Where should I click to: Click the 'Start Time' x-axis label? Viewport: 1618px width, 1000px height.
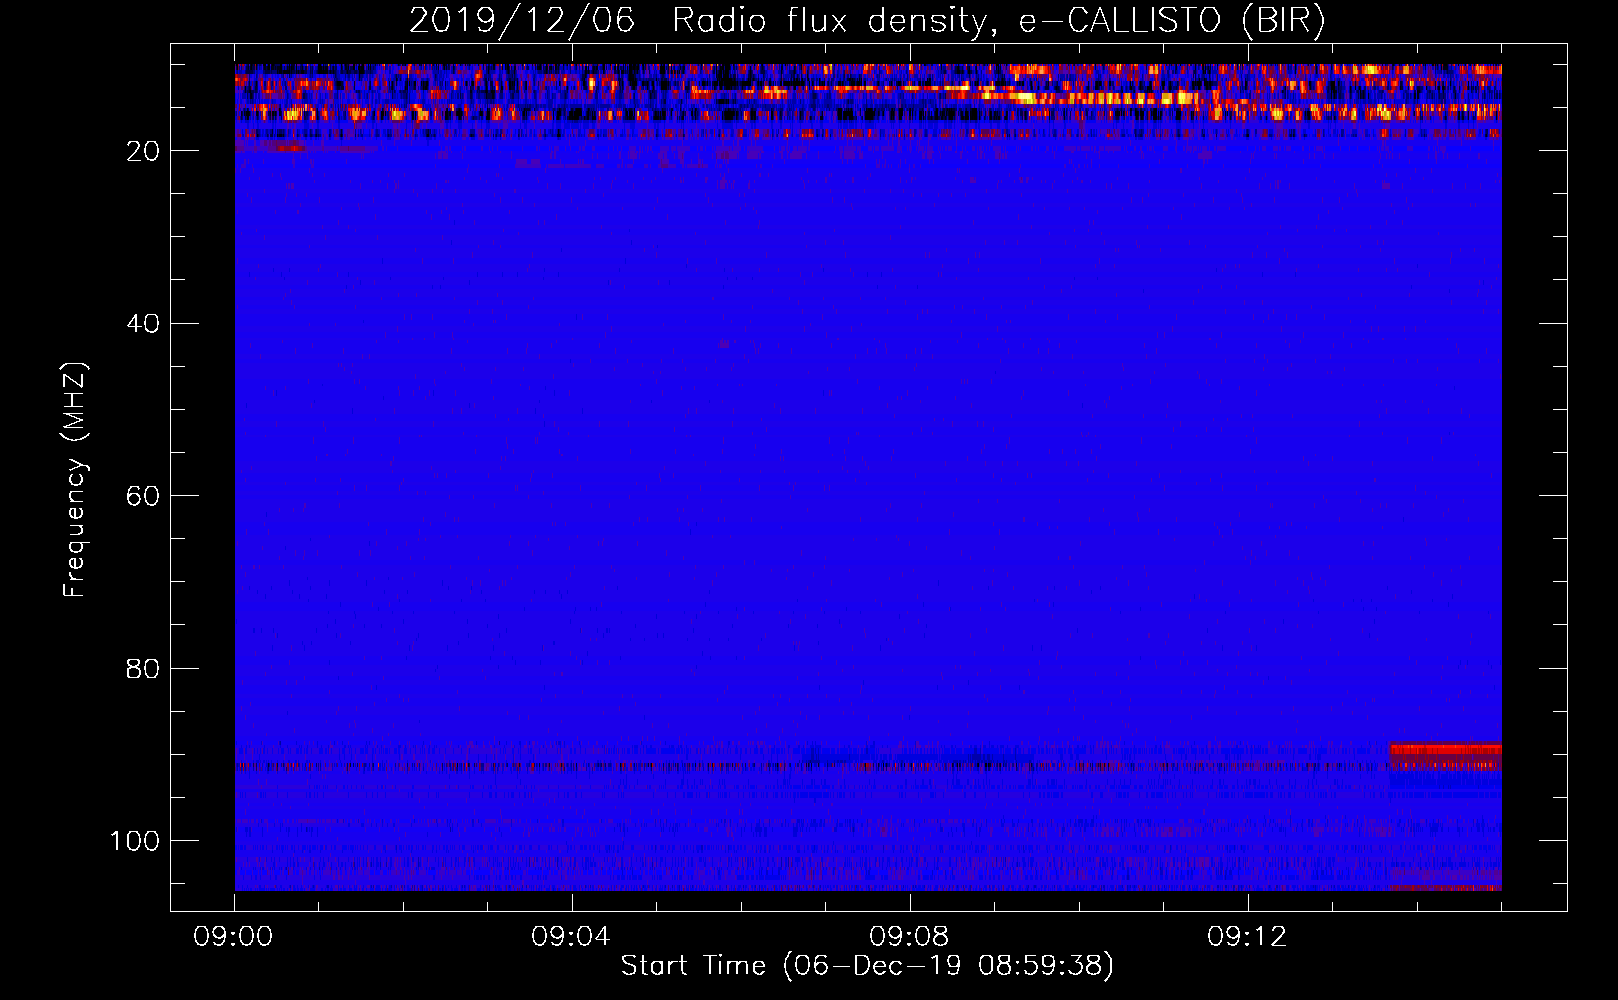pos(692,966)
